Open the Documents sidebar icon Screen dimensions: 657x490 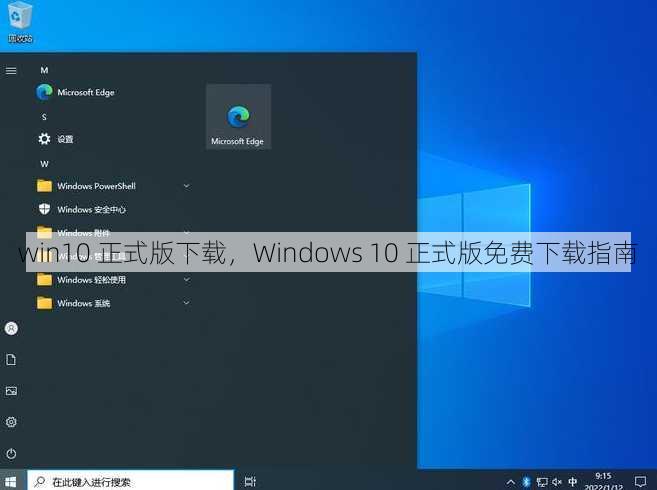11,360
